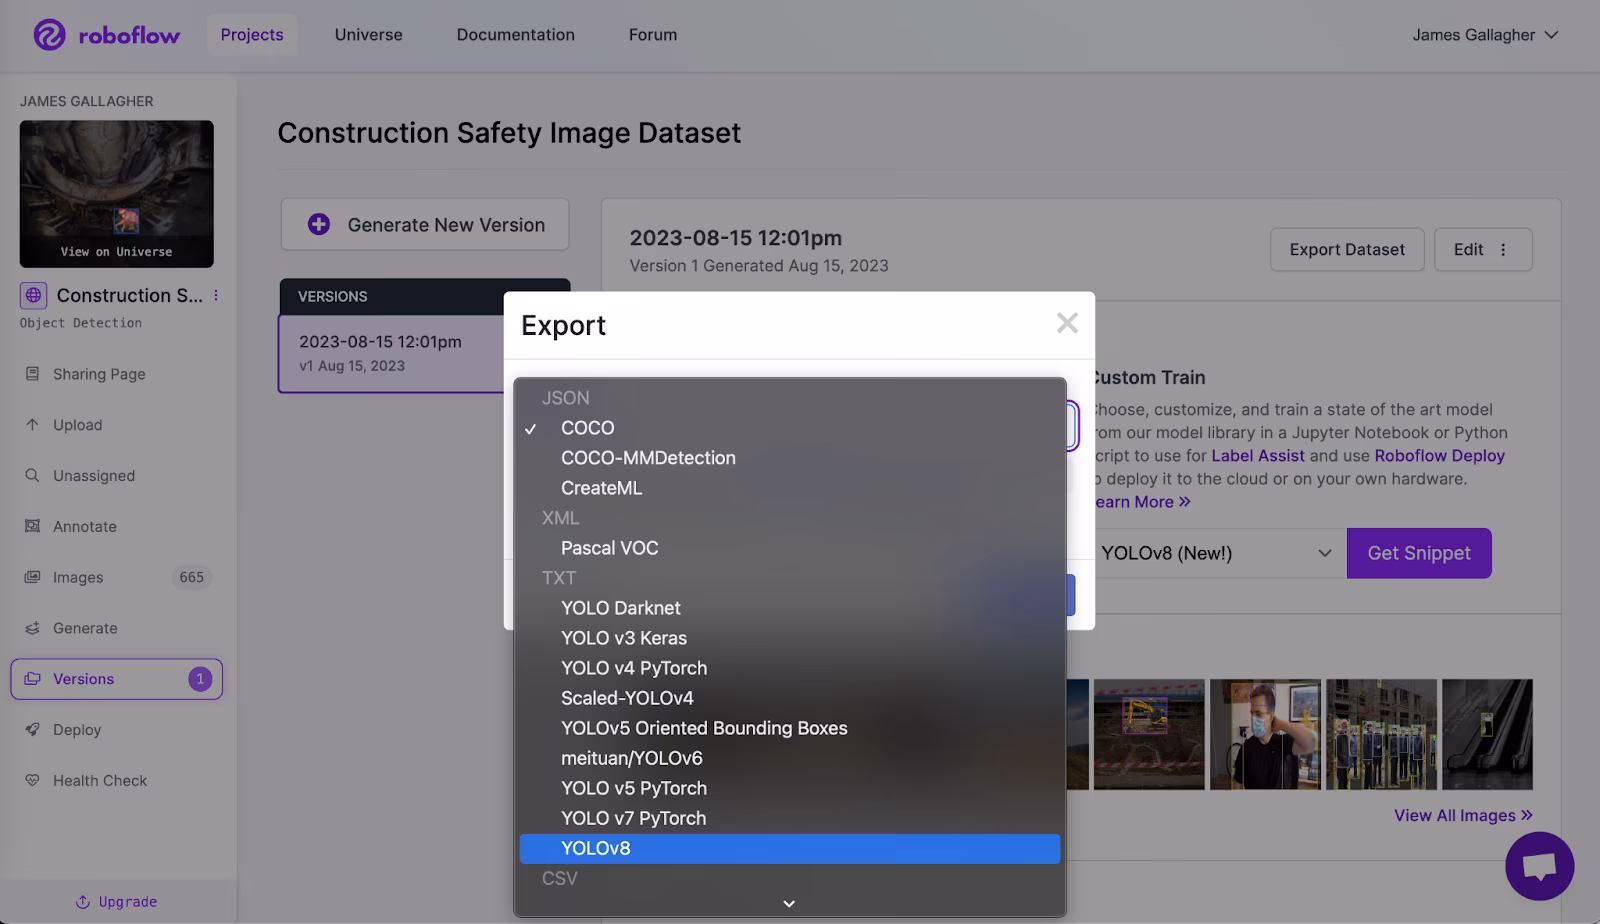Select COCO export format
The image size is (1600, 924).
790,428
